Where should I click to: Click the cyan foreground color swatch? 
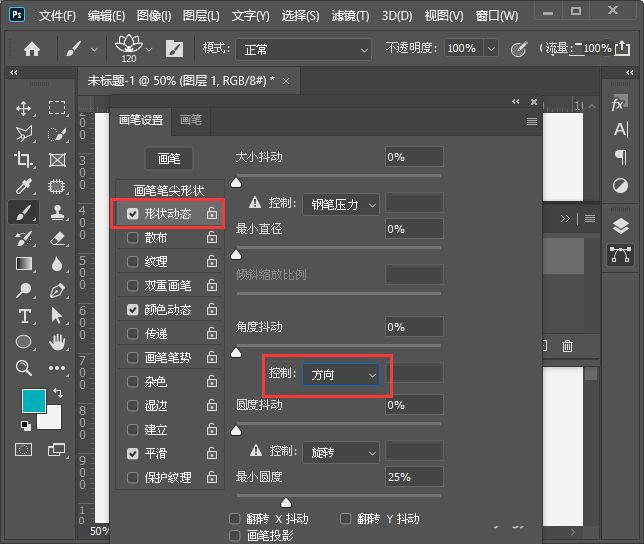34,402
